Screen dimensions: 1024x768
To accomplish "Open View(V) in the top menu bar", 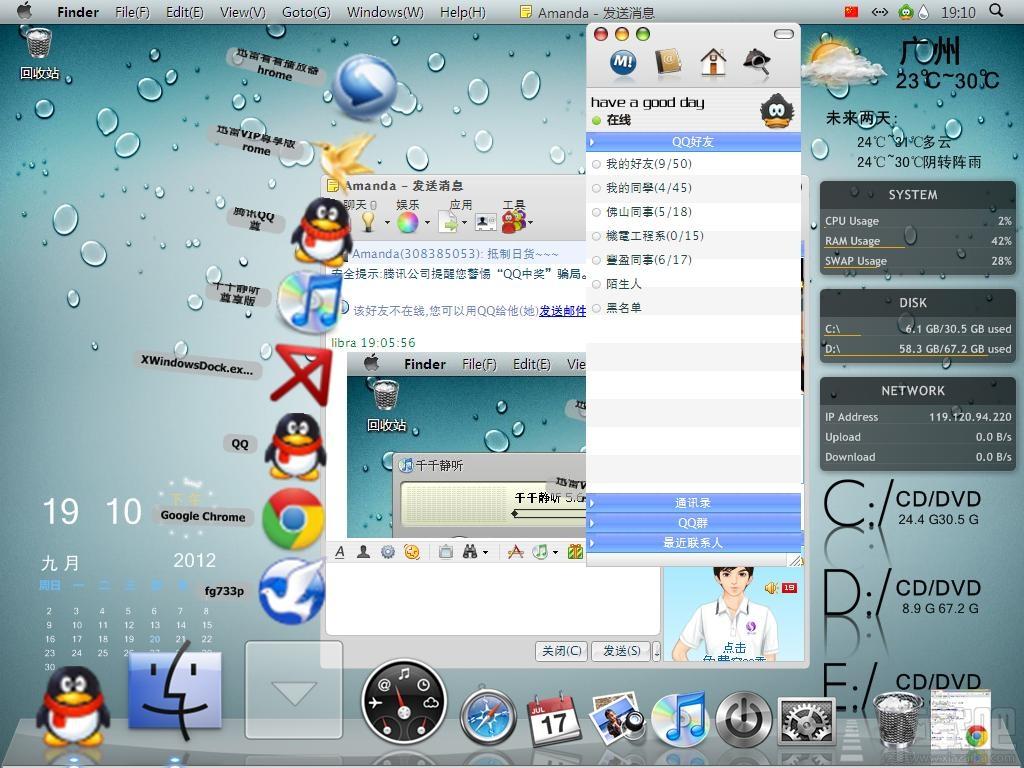I will [x=243, y=12].
